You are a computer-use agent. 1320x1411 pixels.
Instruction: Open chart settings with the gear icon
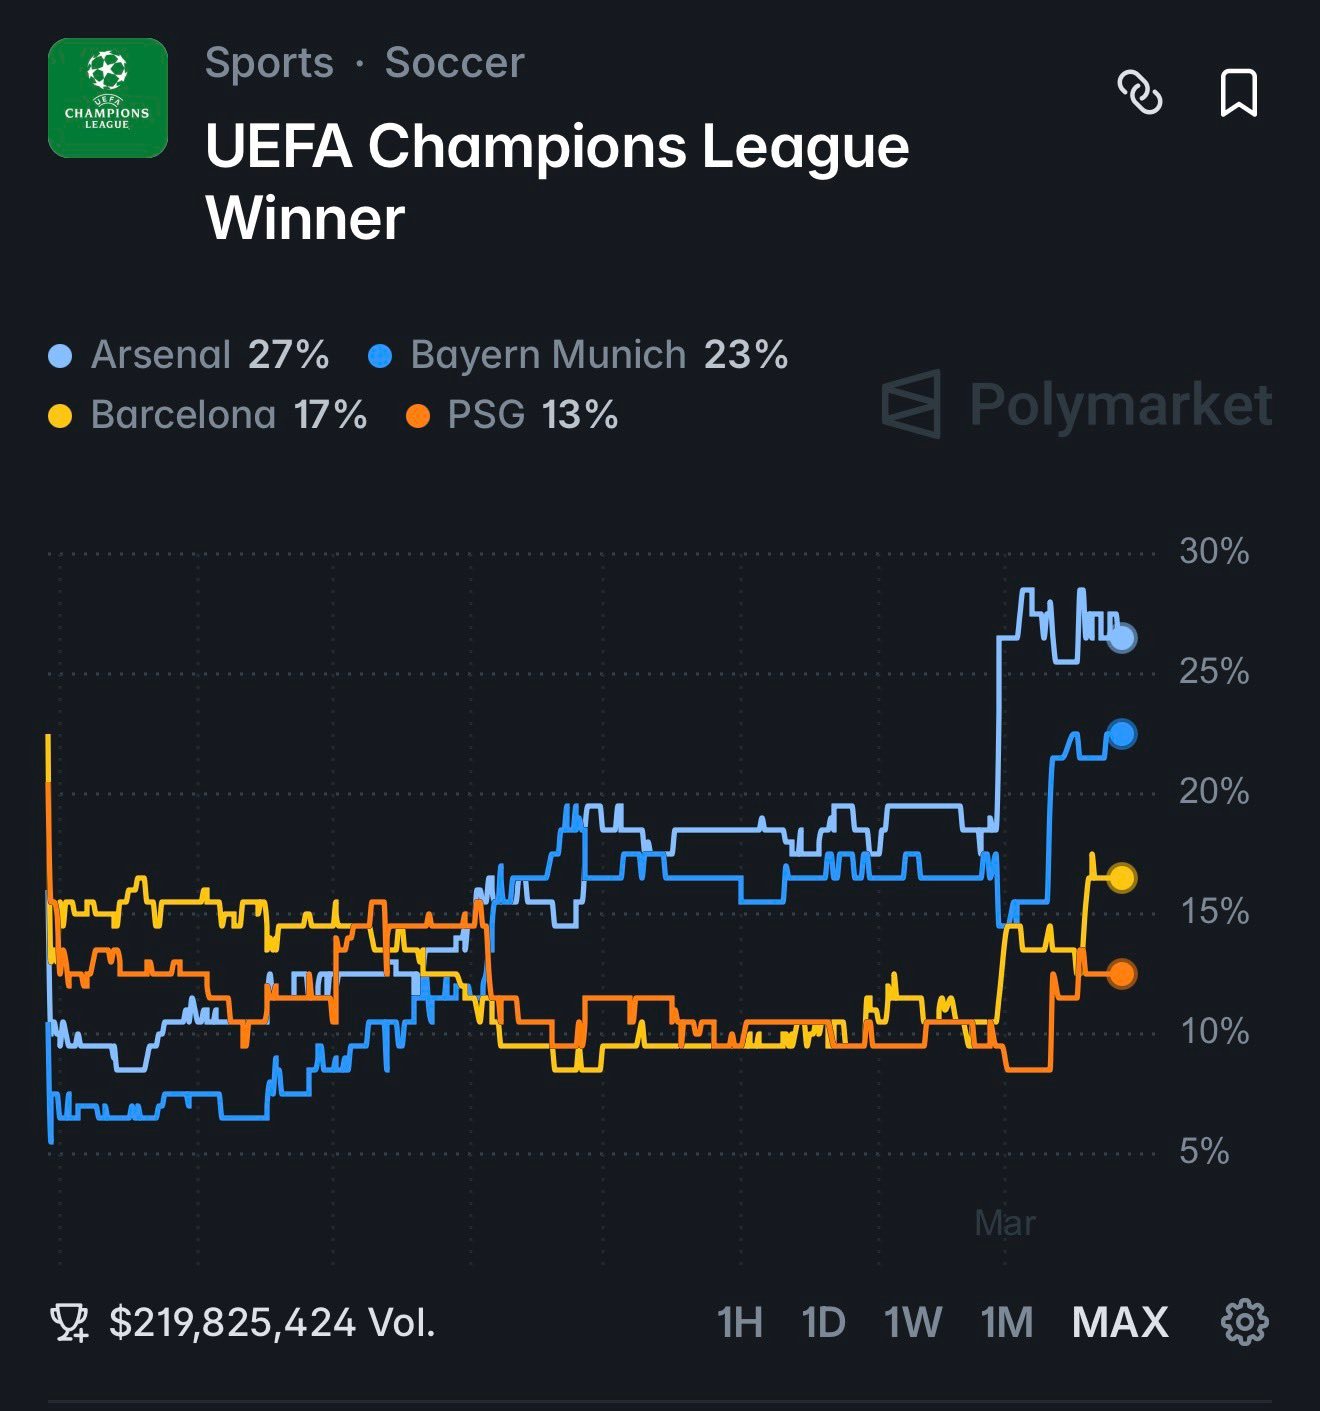tap(1245, 1322)
